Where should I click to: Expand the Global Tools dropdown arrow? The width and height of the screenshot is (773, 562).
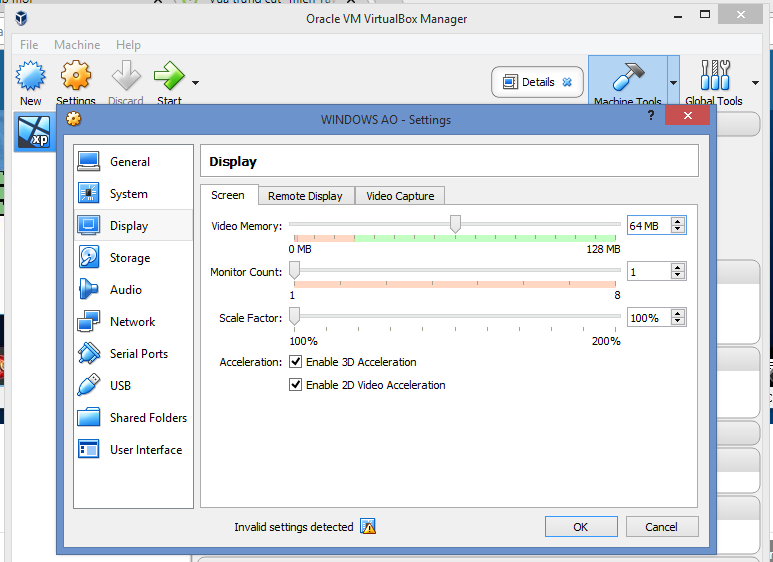[x=755, y=82]
